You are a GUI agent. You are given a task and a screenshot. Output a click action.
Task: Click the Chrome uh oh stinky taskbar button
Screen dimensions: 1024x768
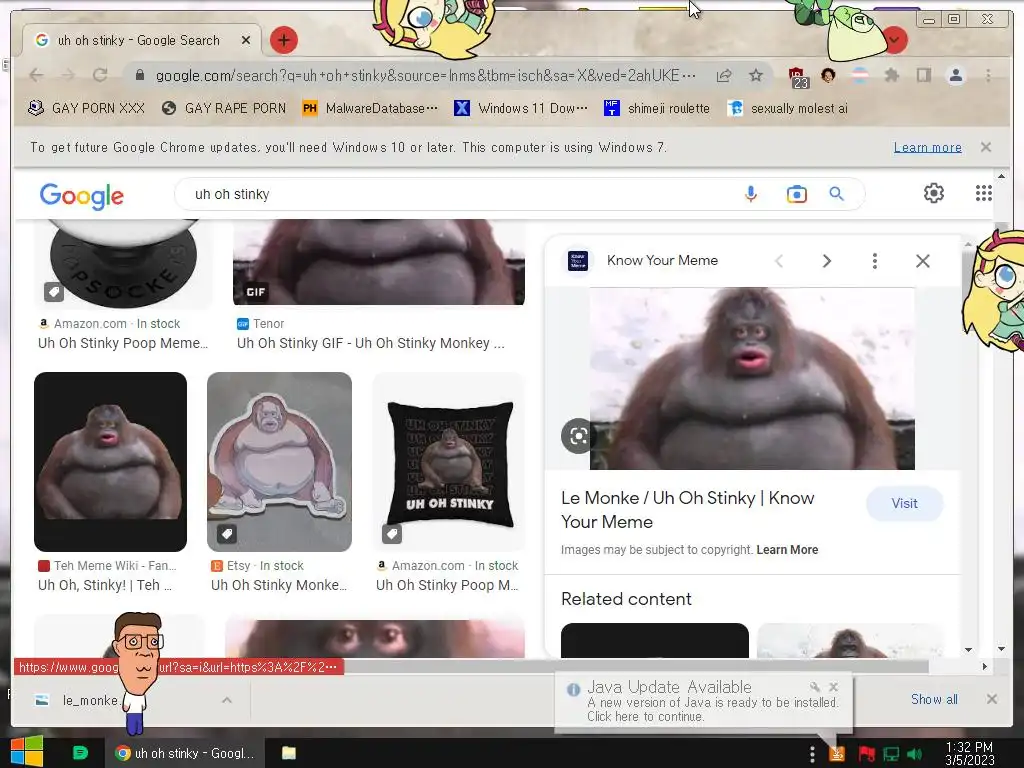point(185,753)
